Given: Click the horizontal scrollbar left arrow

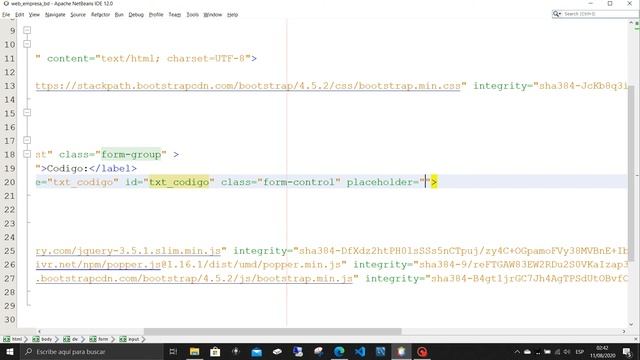Looking at the screenshot, I should coord(39,331).
